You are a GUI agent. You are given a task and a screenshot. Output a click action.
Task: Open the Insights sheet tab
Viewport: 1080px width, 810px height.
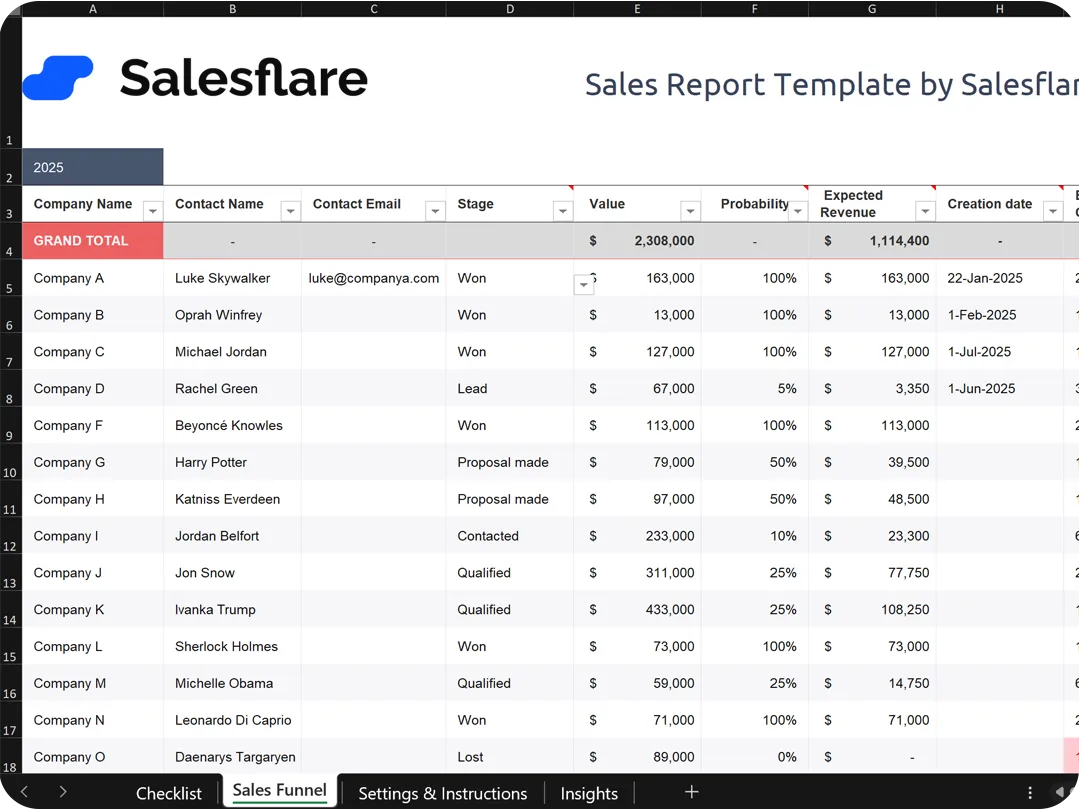pos(589,793)
